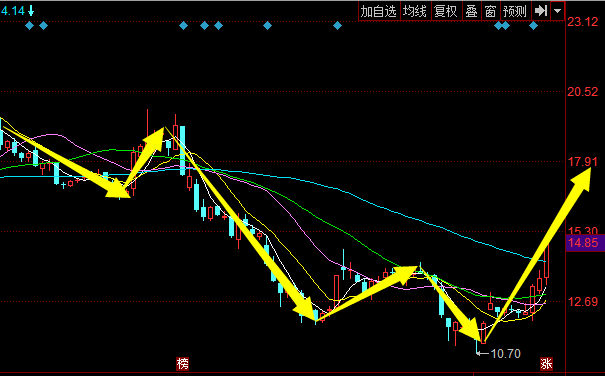Toggle the 叠 overlay option
This screenshot has width=605, height=376.
pos(471,11)
